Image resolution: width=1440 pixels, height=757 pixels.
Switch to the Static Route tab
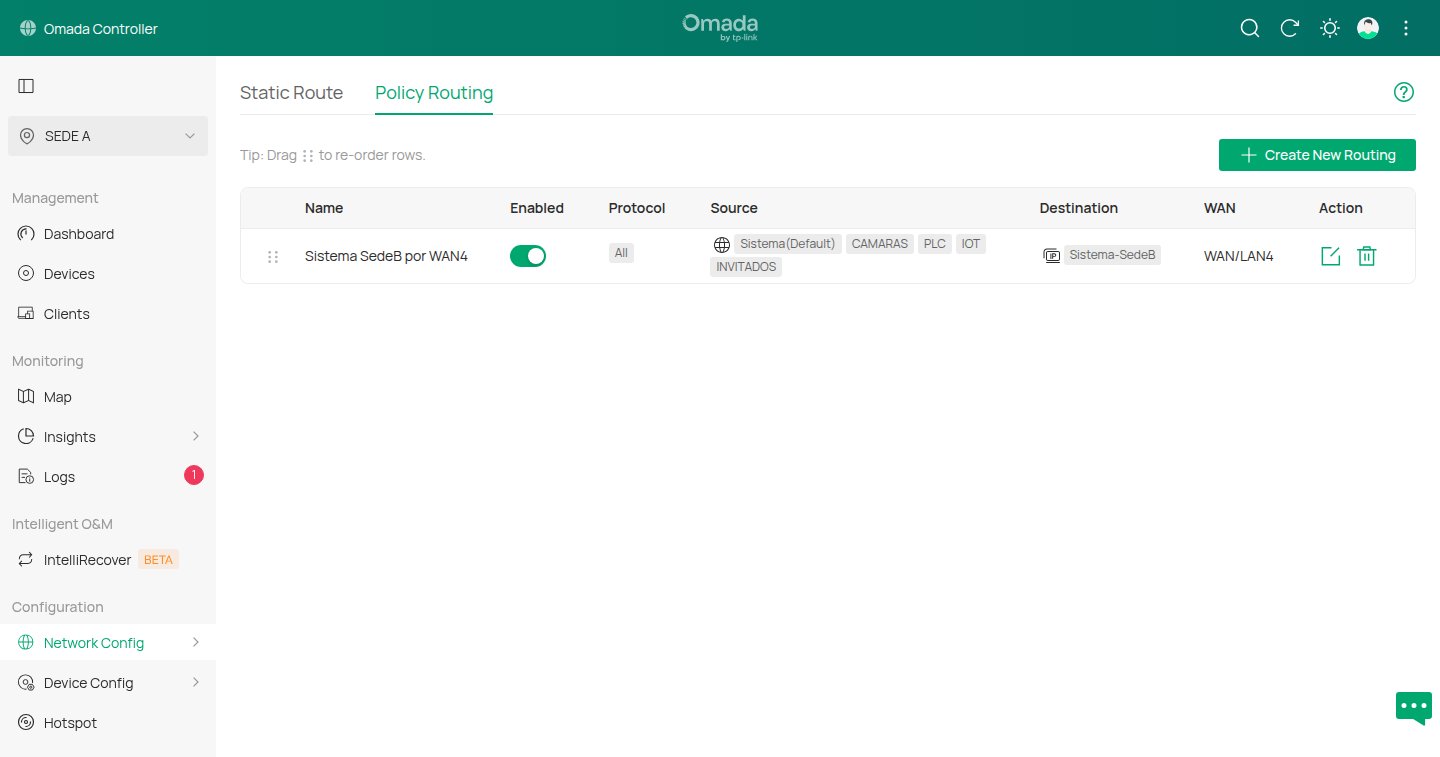tap(291, 93)
